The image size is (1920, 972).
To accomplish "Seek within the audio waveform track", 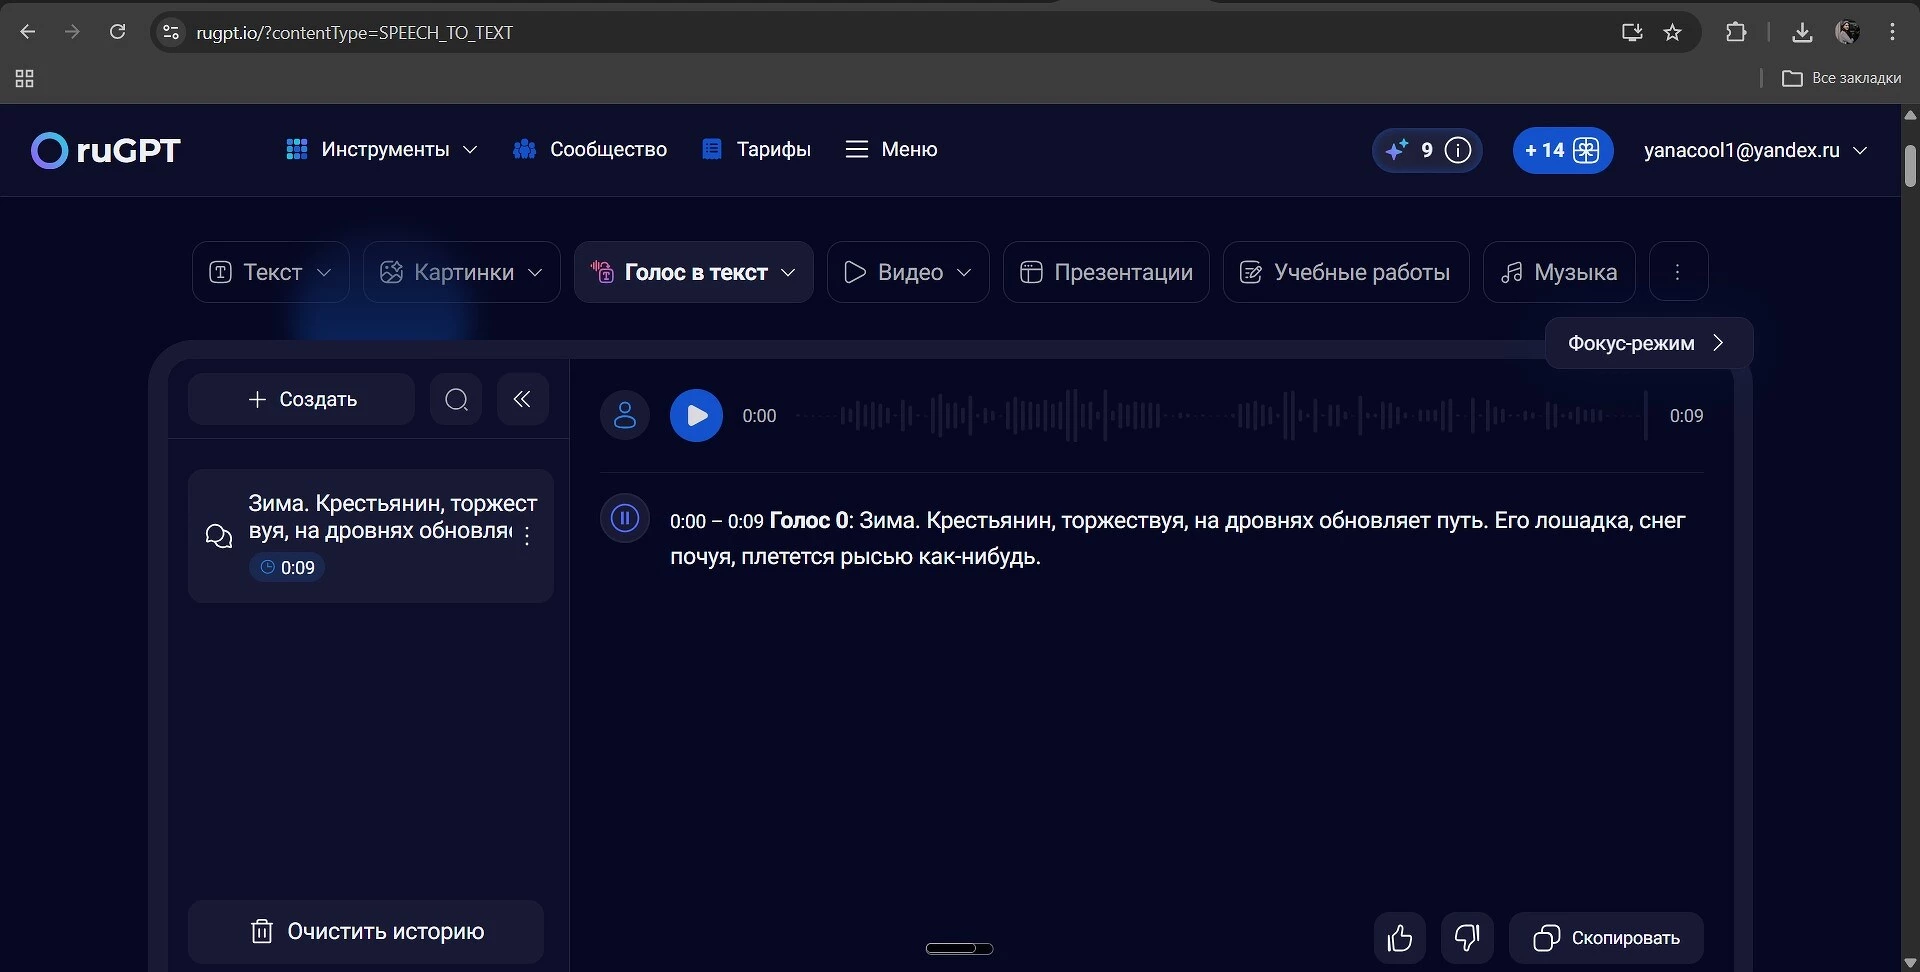I will pos(1220,416).
